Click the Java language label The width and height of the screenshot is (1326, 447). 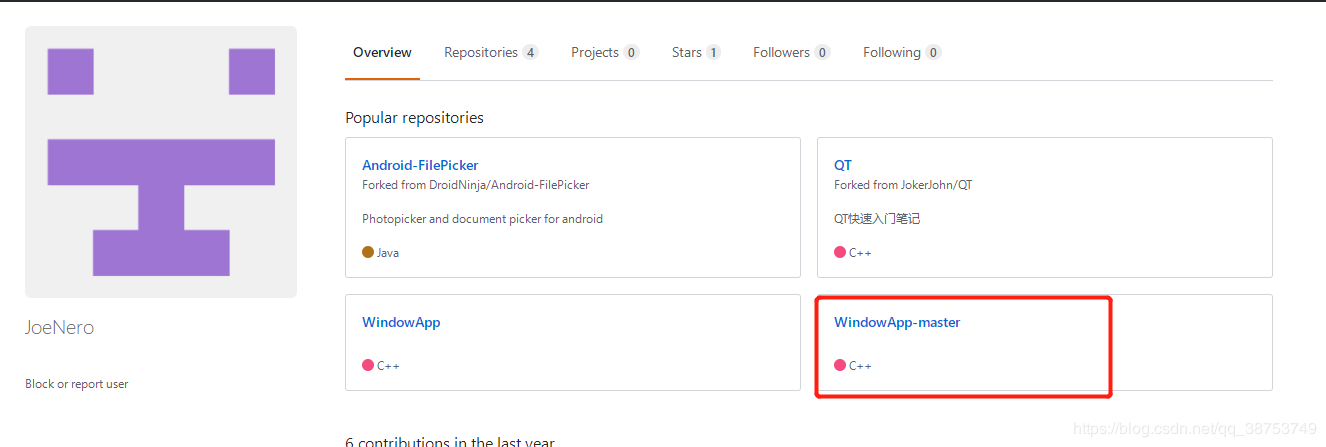click(388, 253)
